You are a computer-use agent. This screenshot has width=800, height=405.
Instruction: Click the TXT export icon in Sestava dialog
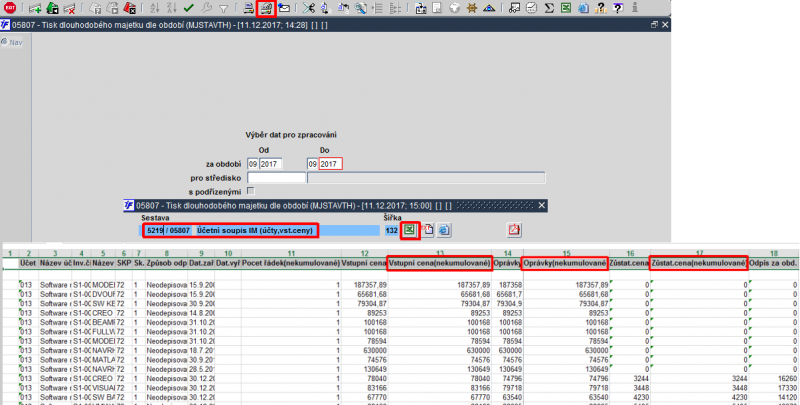428,230
